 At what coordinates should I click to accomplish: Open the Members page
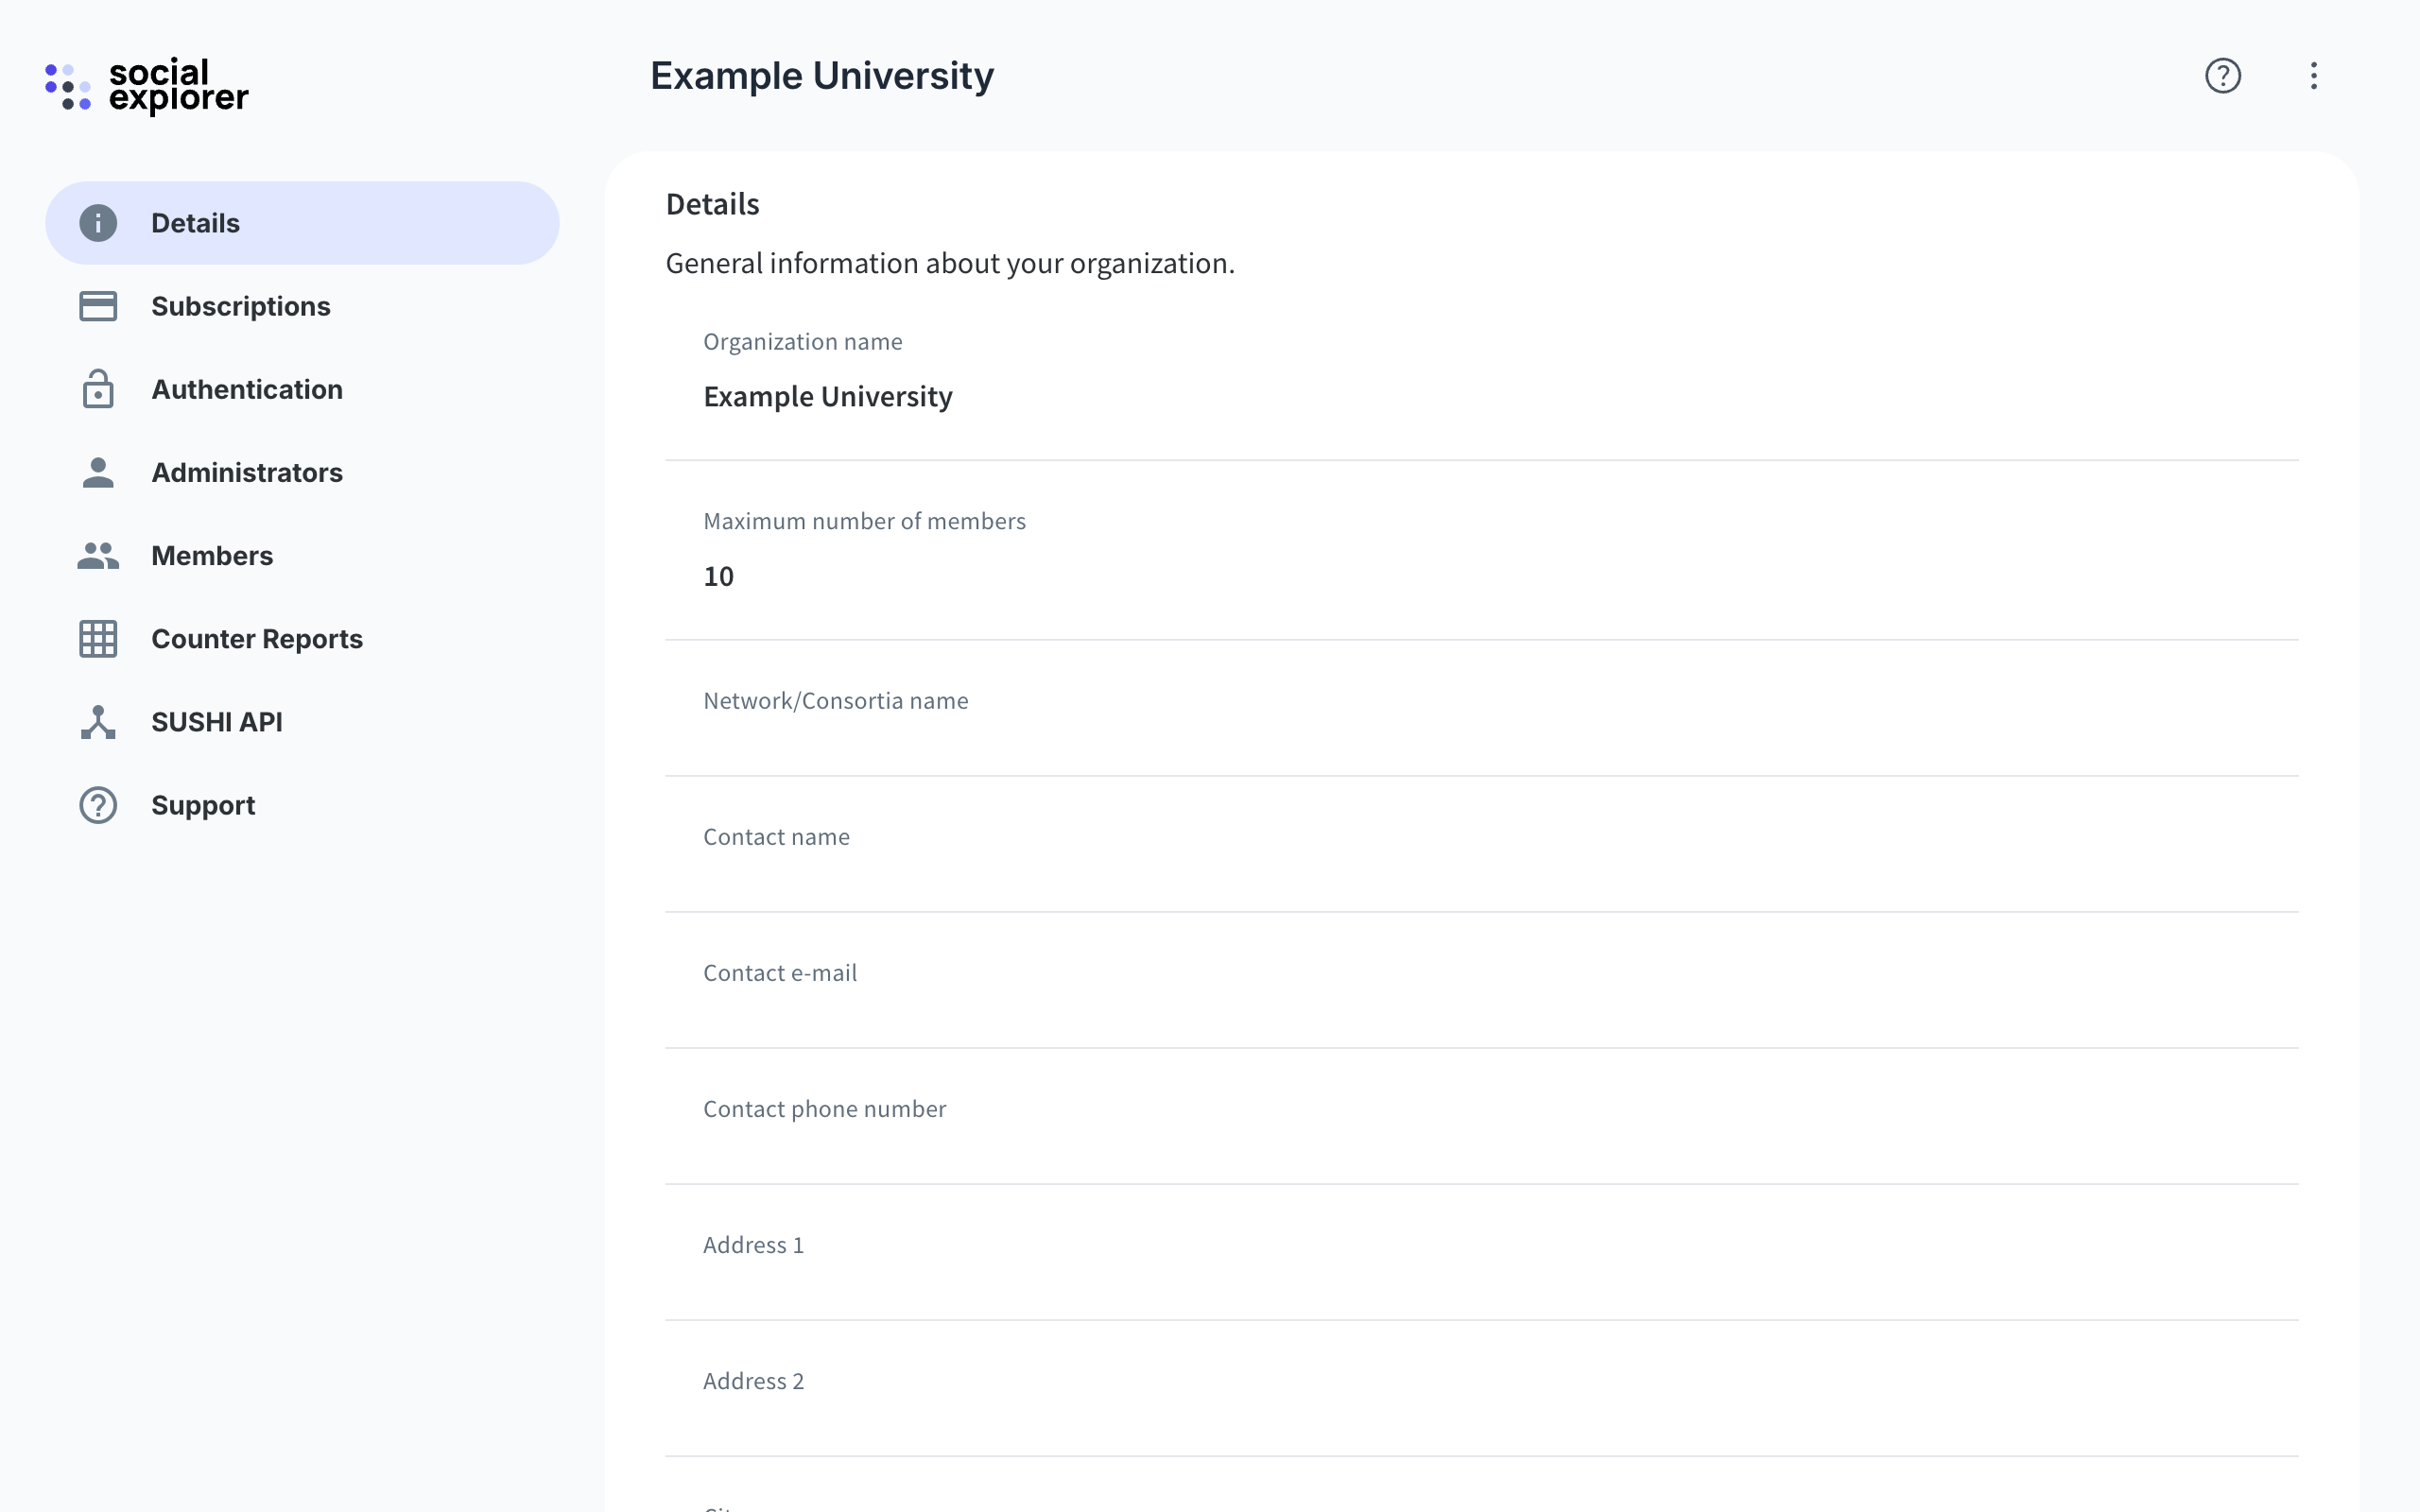point(302,555)
